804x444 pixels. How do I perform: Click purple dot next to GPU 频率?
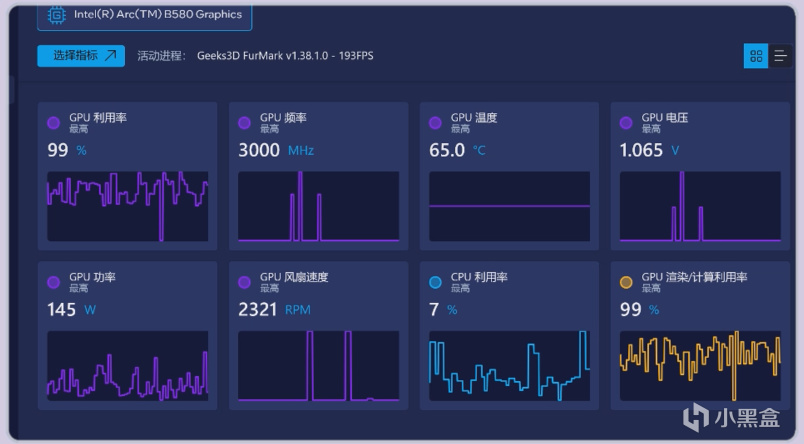(244, 123)
